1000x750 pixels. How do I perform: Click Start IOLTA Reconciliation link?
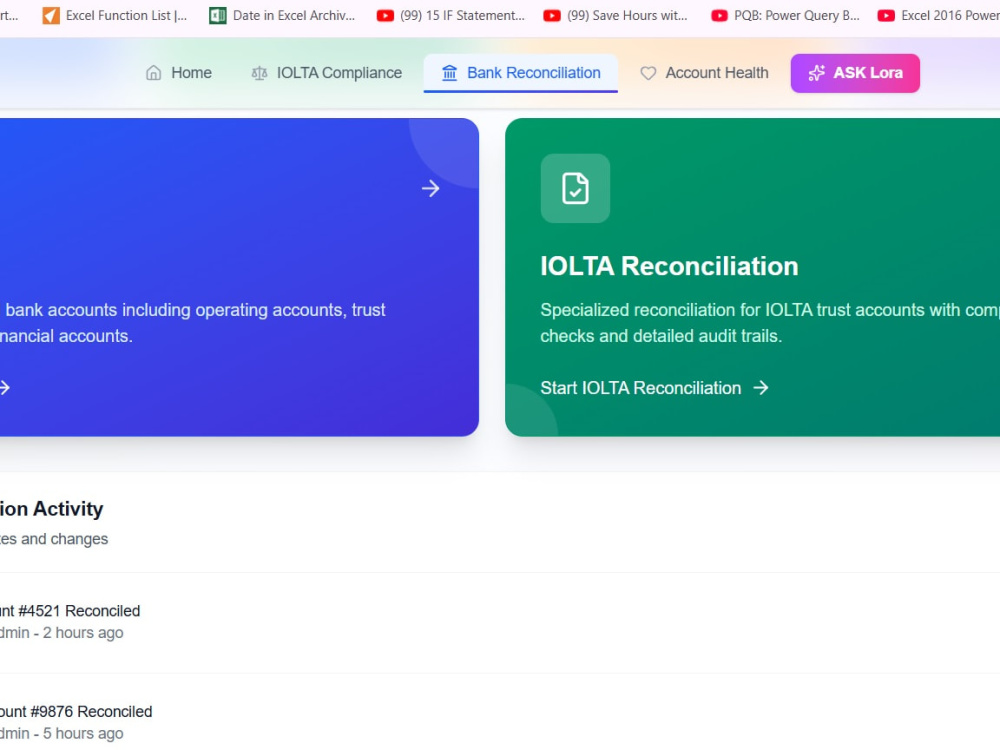tap(654, 388)
